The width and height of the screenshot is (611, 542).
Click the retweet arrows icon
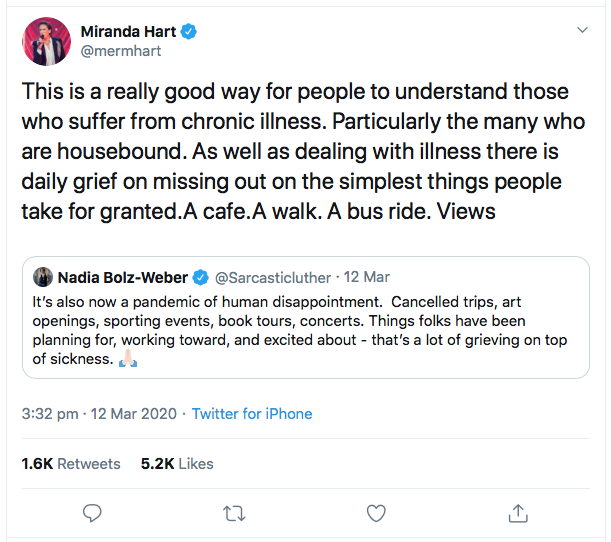coord(234,514)
